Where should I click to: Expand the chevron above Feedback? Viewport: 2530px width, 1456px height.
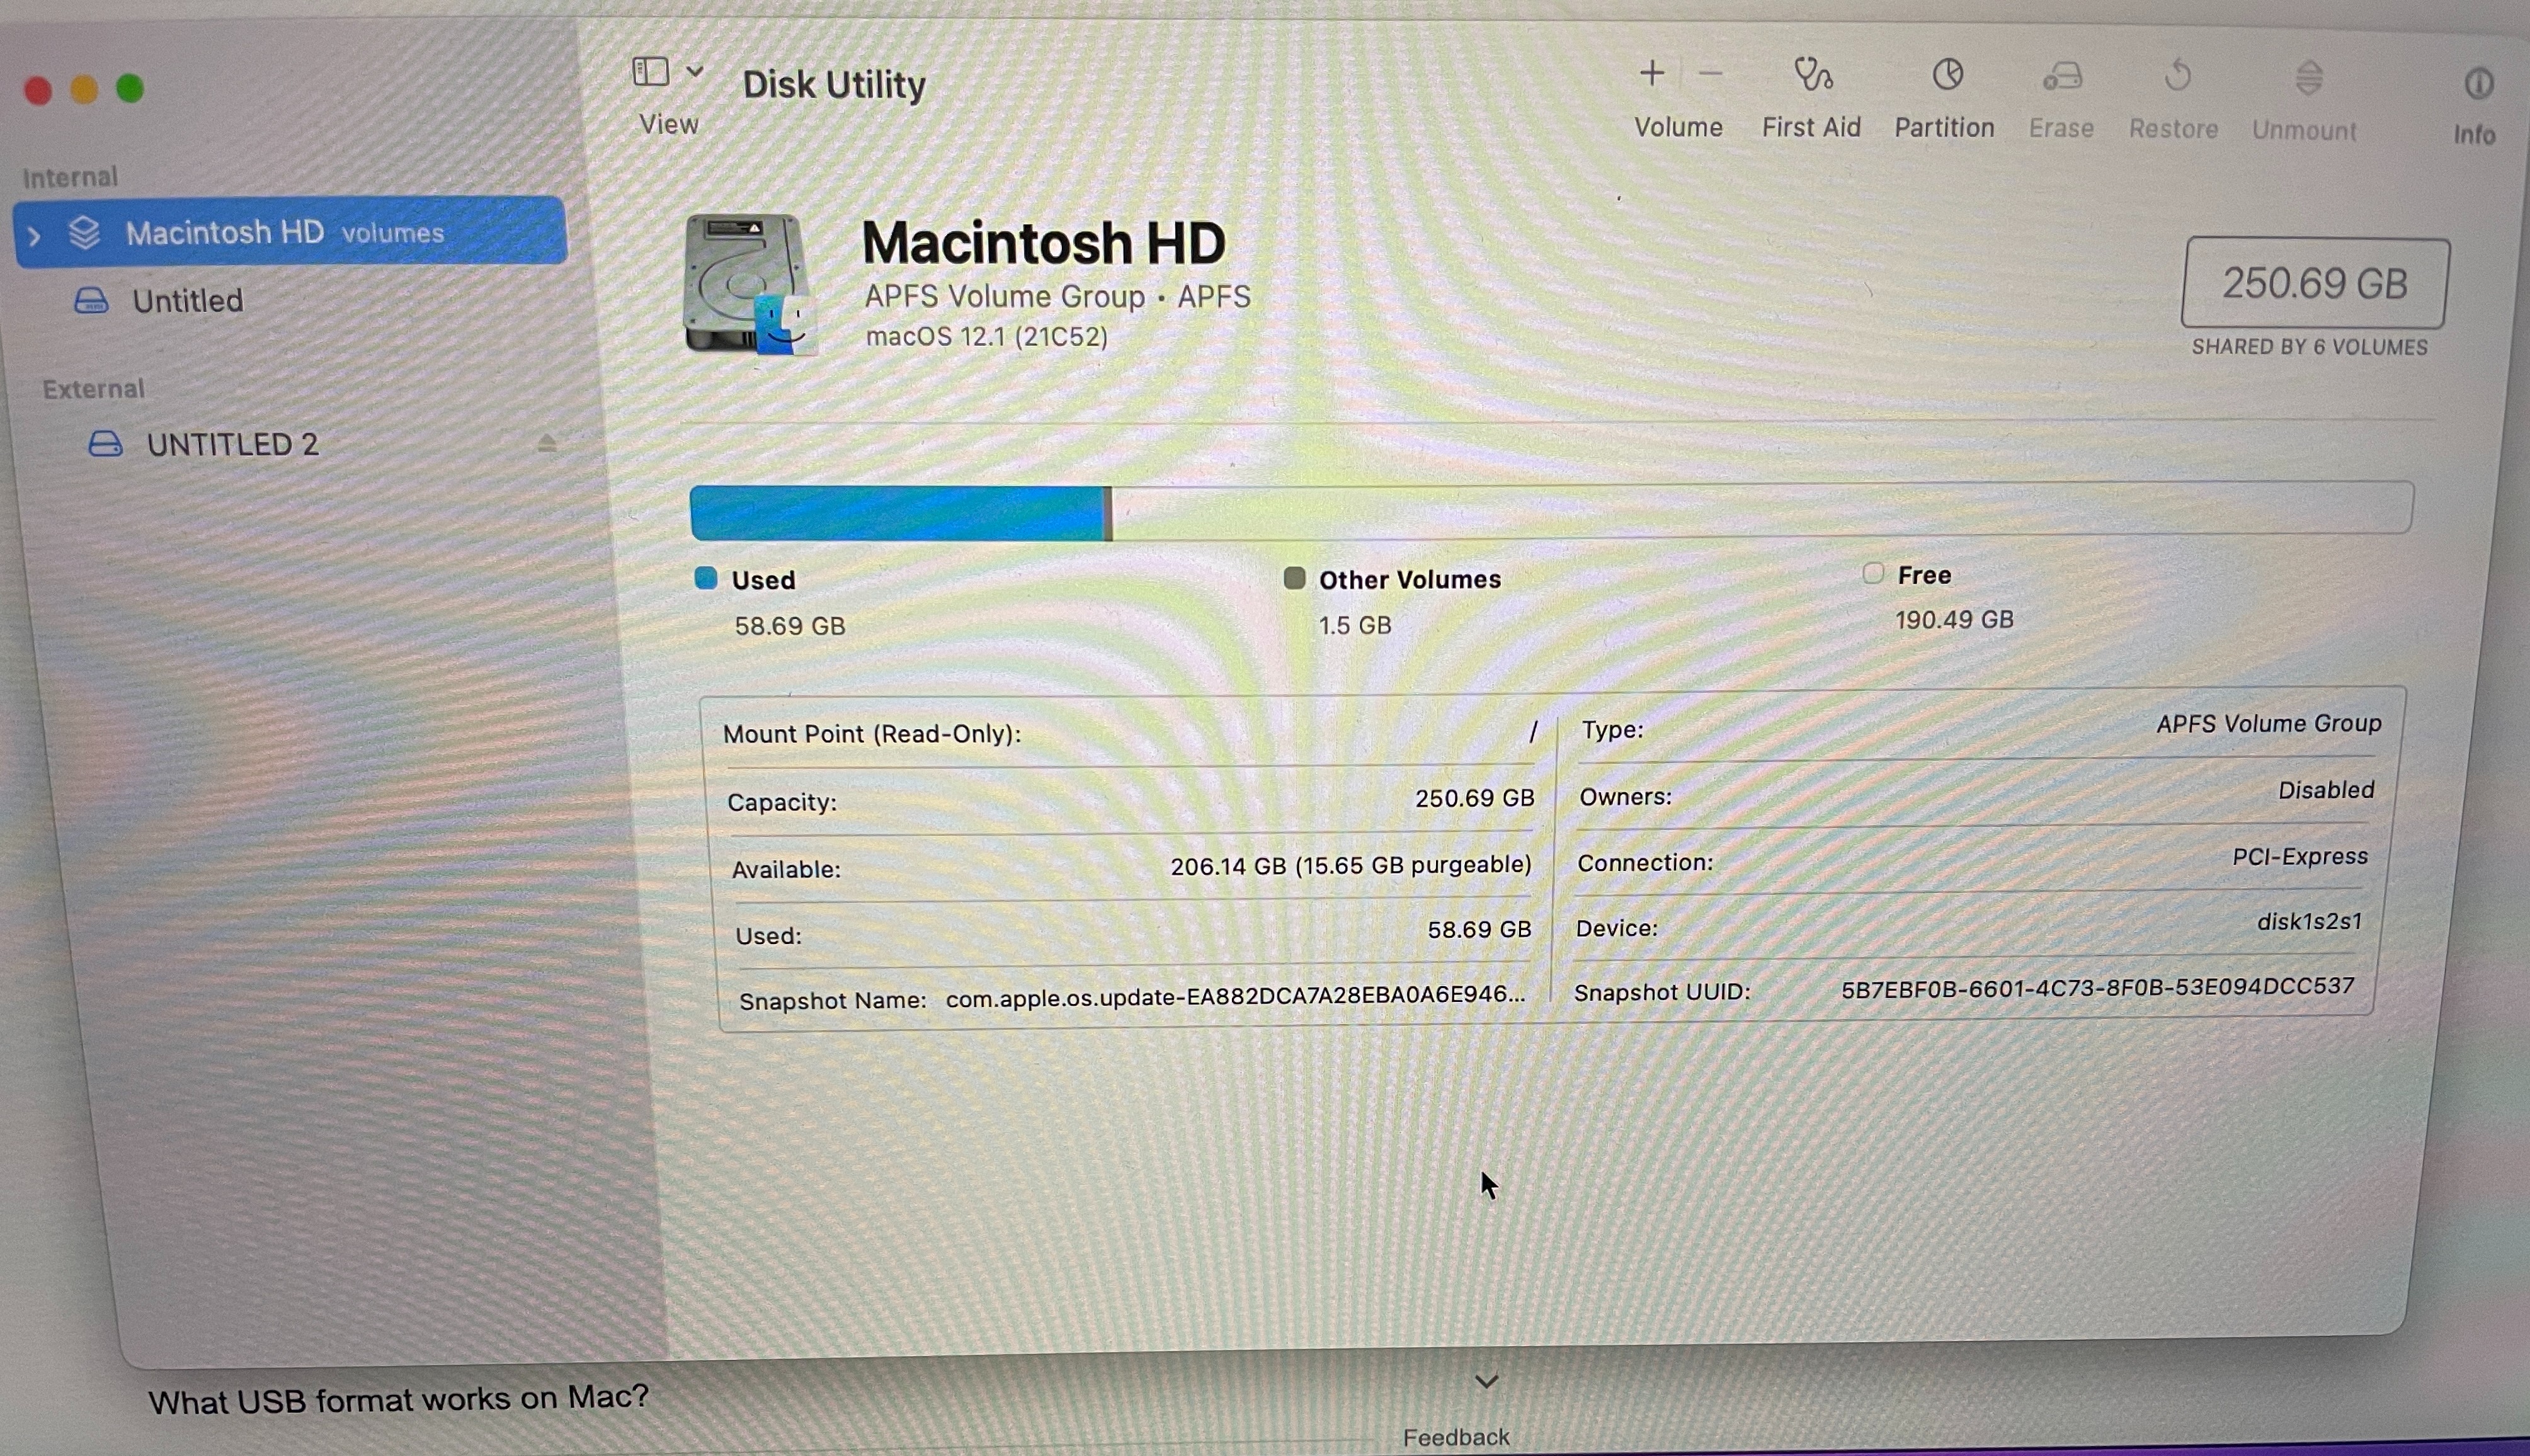pyautogui.click(x=1486, y=1382)
